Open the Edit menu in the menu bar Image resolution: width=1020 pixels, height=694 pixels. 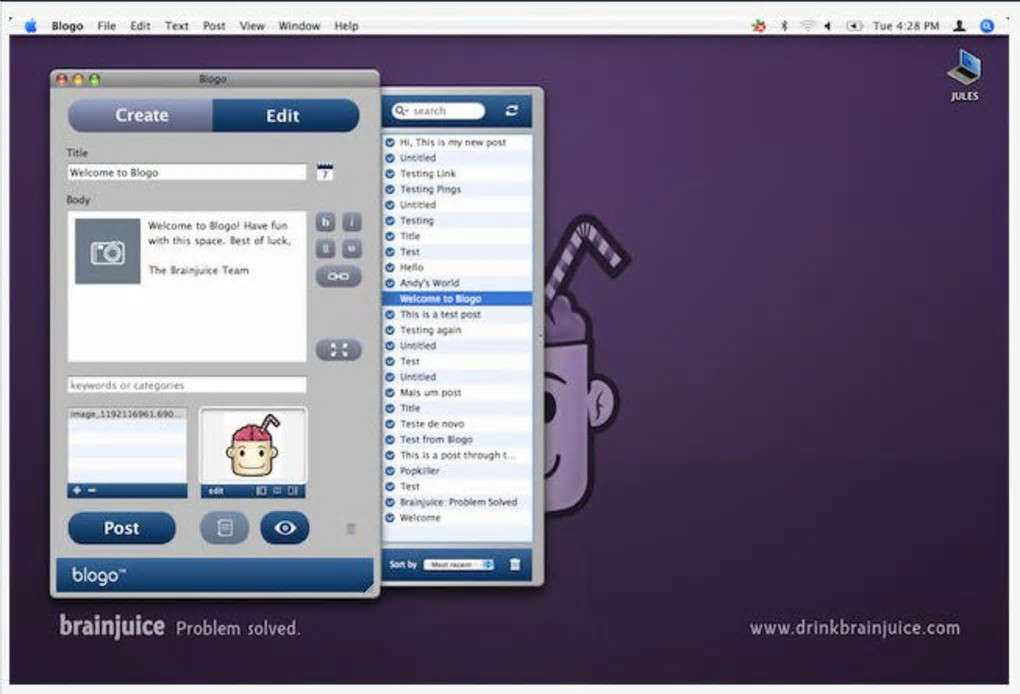[x=140, y=26]
